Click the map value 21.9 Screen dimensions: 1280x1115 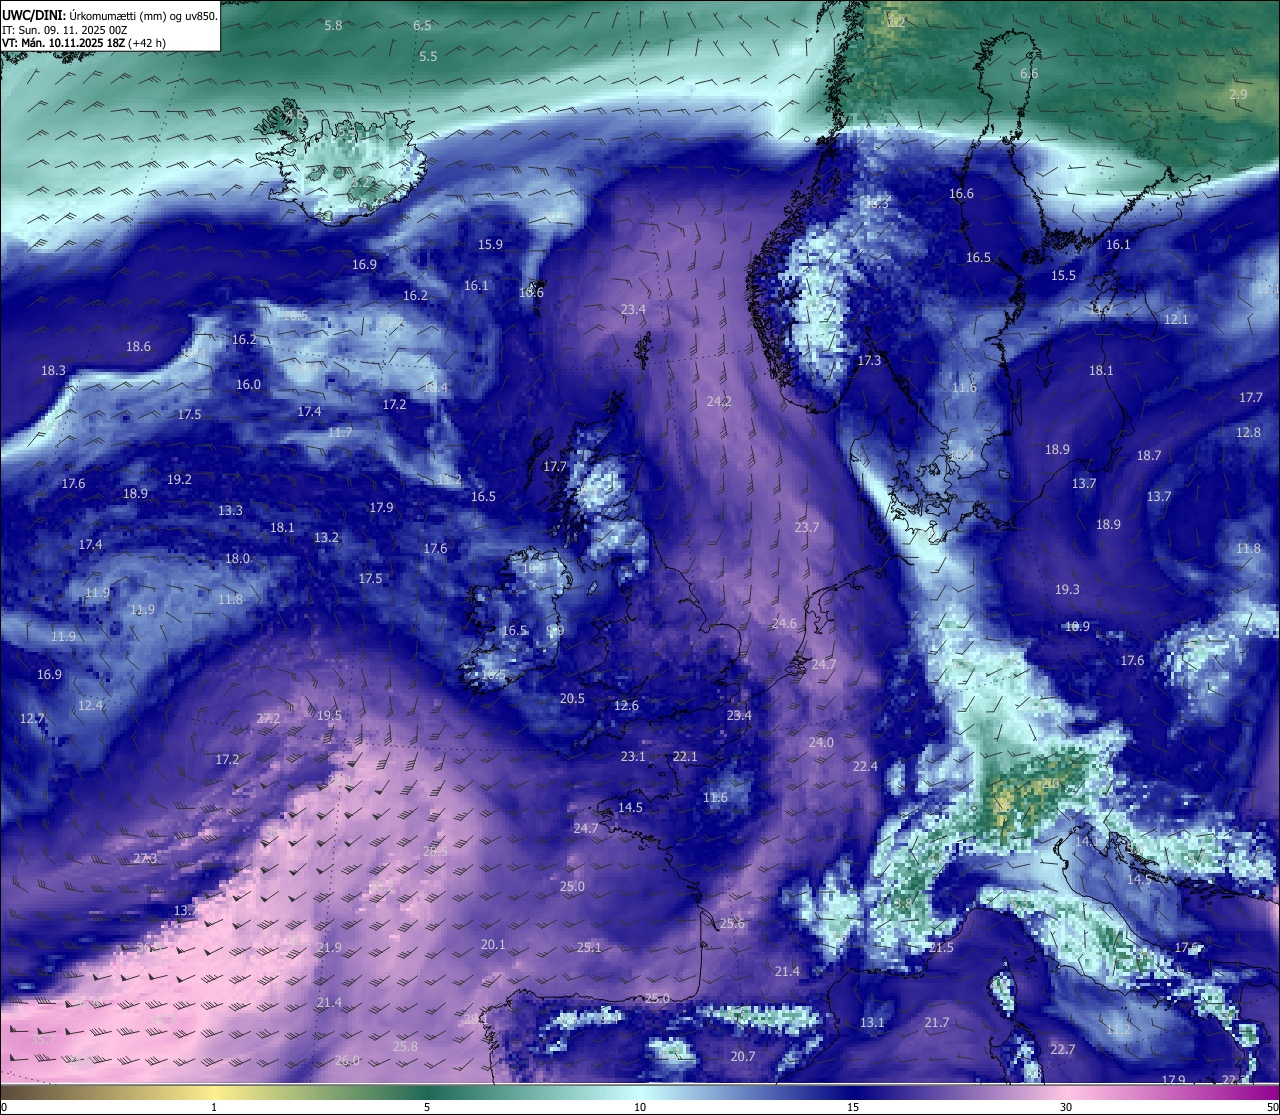tap(329, 948)
